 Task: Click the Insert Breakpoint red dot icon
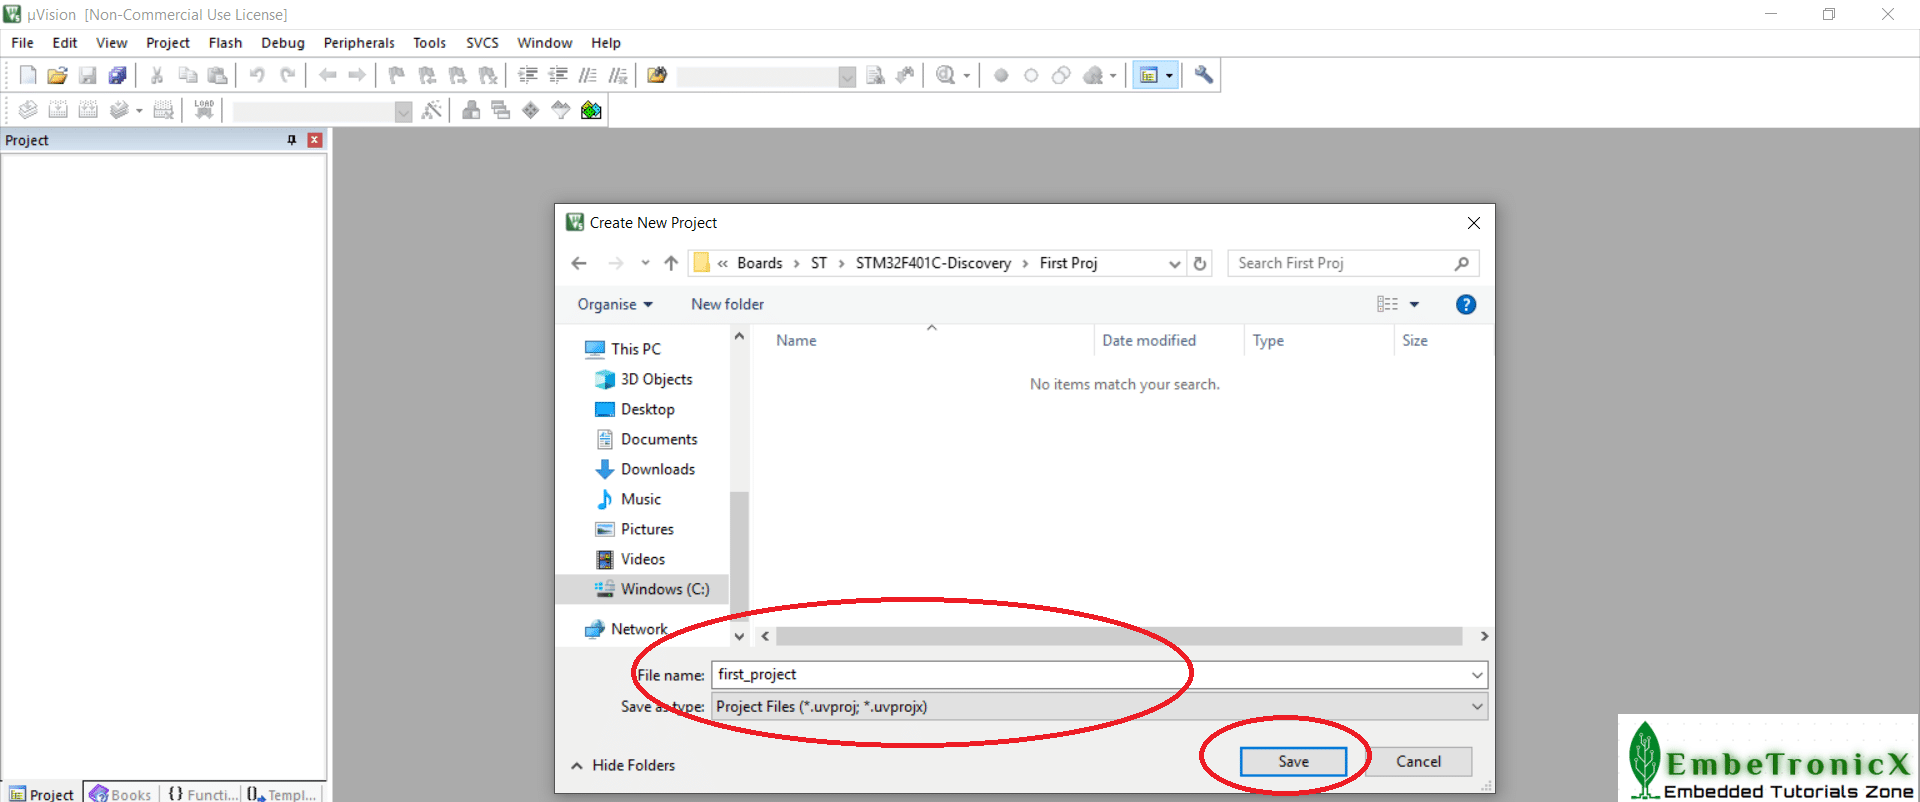point(1001,75)
